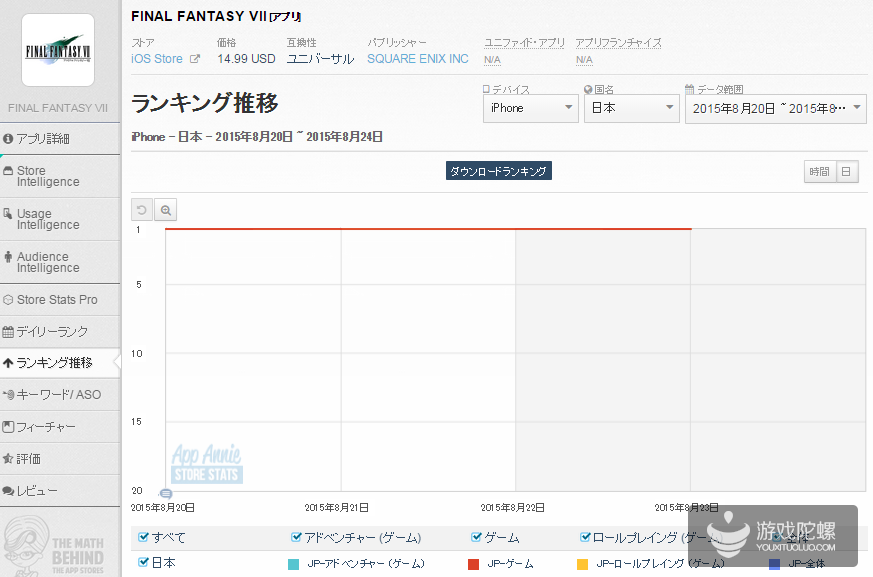Toggle the 日本 checkbox

(x=143, y=563)
